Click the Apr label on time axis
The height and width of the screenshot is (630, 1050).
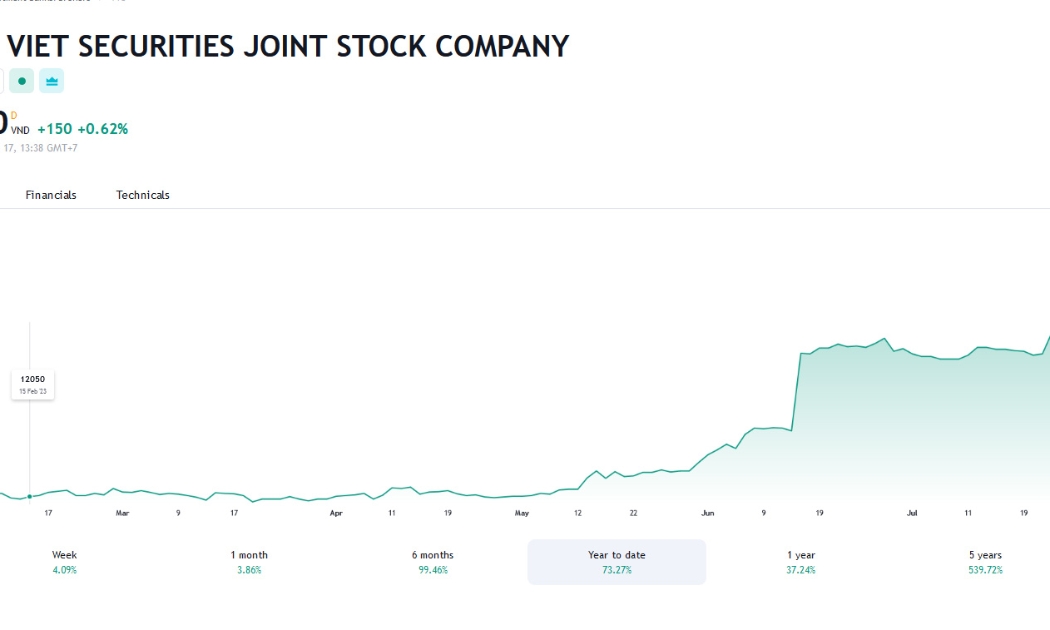336,514
